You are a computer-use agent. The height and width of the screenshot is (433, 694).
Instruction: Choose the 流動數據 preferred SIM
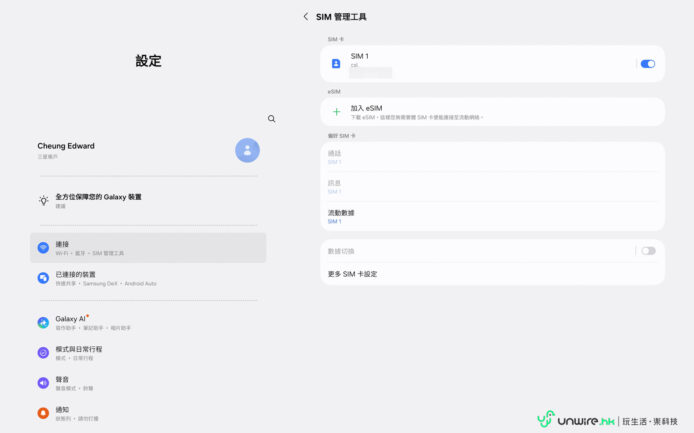493,216
